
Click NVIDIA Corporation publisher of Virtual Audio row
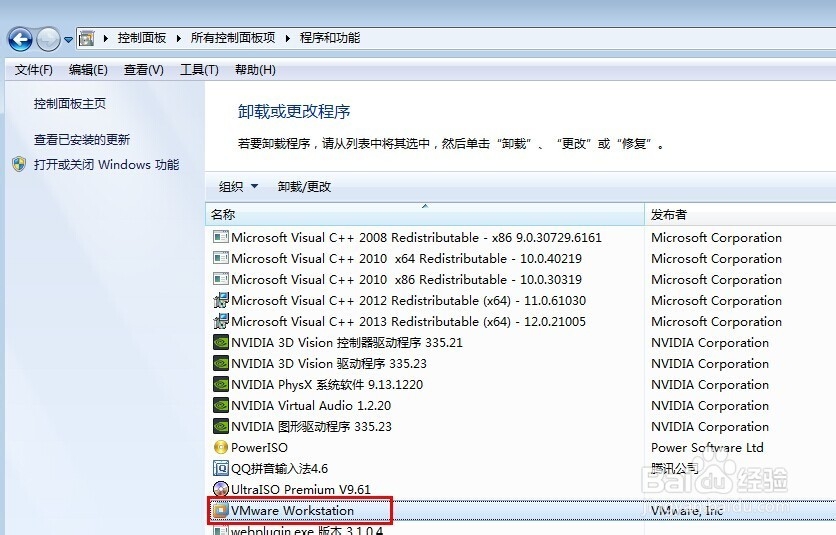click(x=710, y=406)
